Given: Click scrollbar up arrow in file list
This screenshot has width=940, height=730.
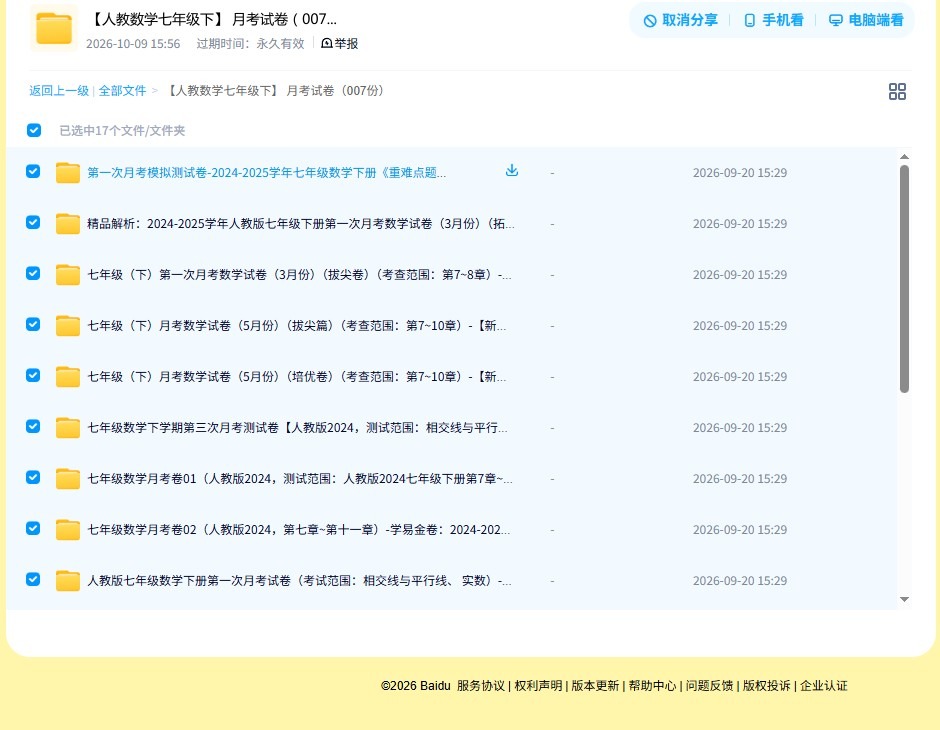Looking at the screenshot, I should point(904,157).
